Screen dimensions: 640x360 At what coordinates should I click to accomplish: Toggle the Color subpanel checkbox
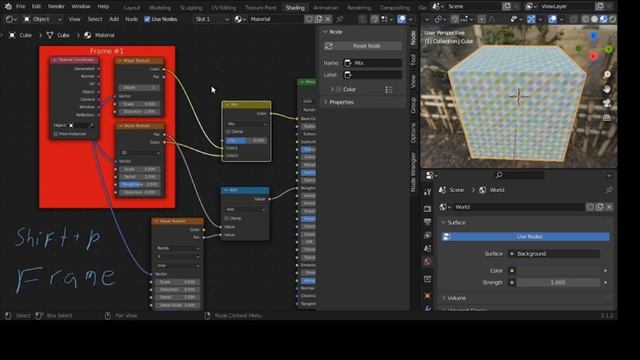click(x=339, y=89)
